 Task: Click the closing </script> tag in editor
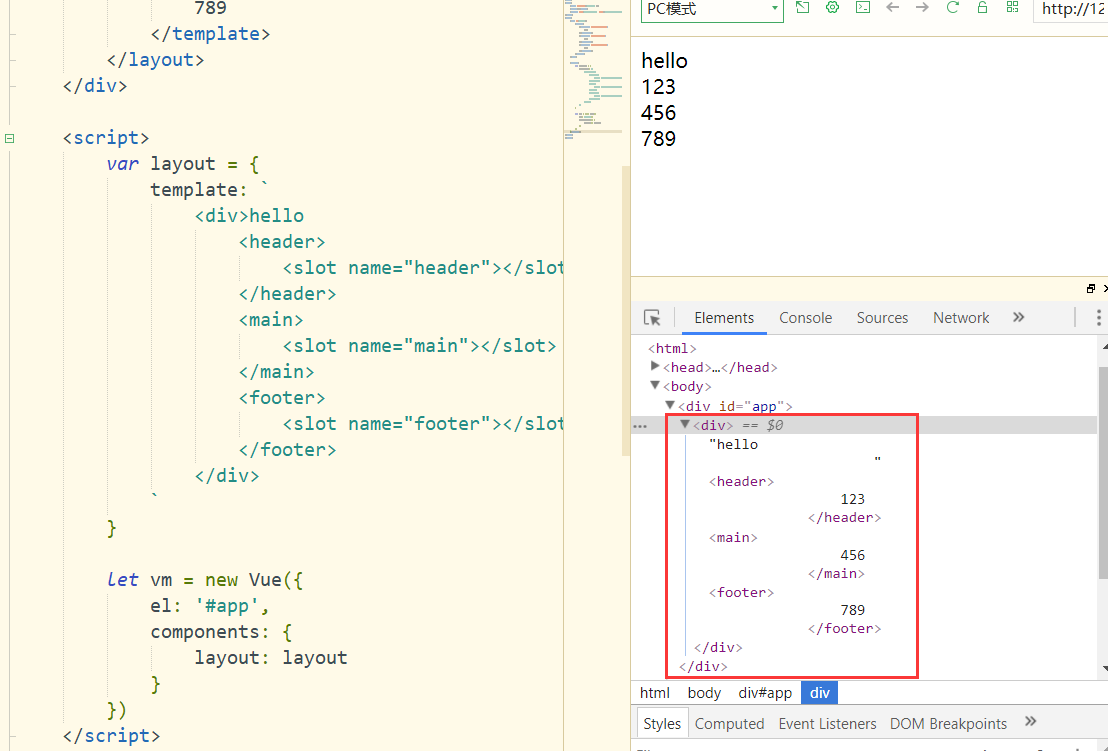112,735
